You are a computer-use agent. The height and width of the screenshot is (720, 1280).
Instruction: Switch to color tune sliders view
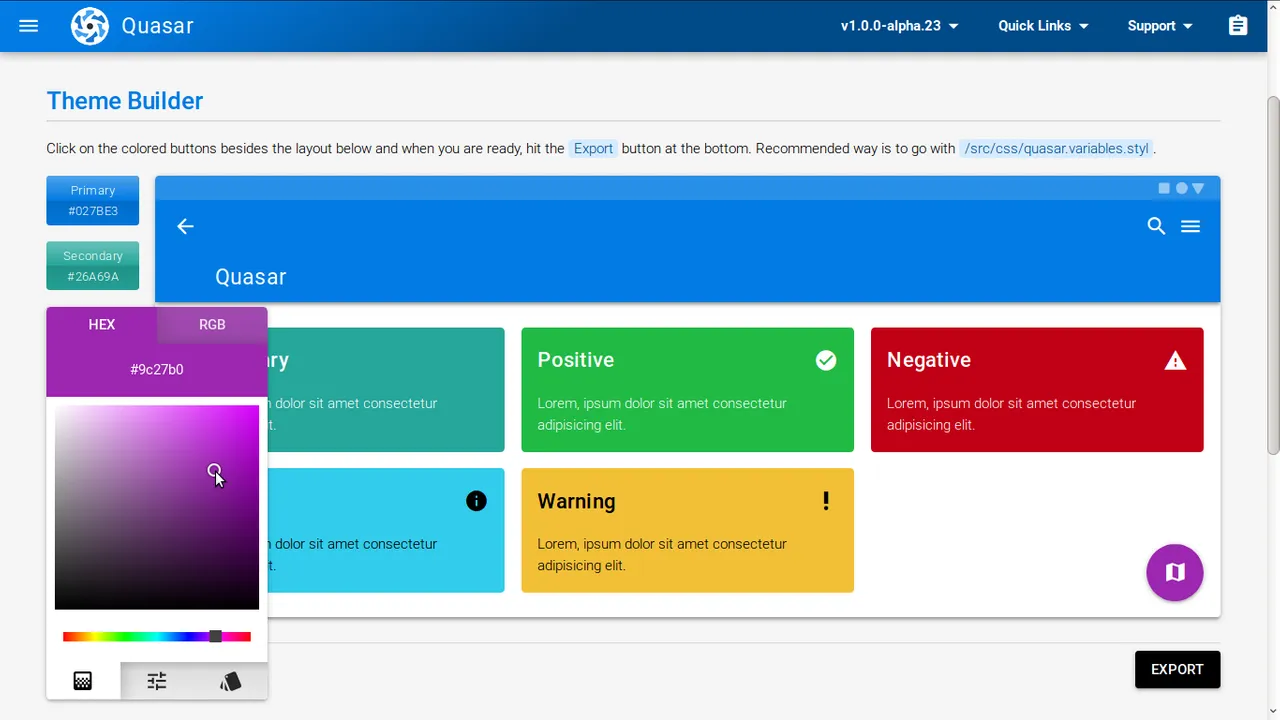(157, 681)
